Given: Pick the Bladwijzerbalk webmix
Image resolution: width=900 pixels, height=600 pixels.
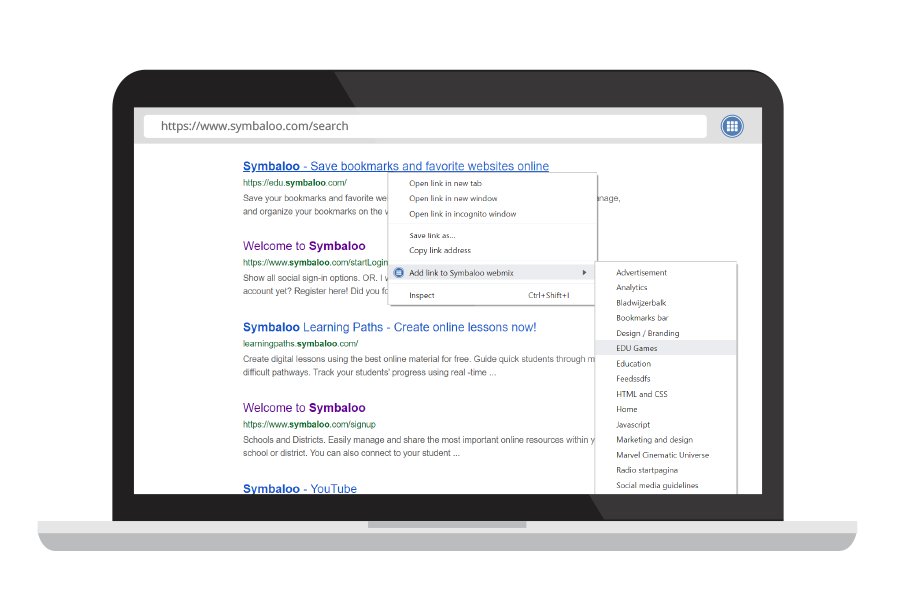Looking at the screenshot, I should (641, 303).
